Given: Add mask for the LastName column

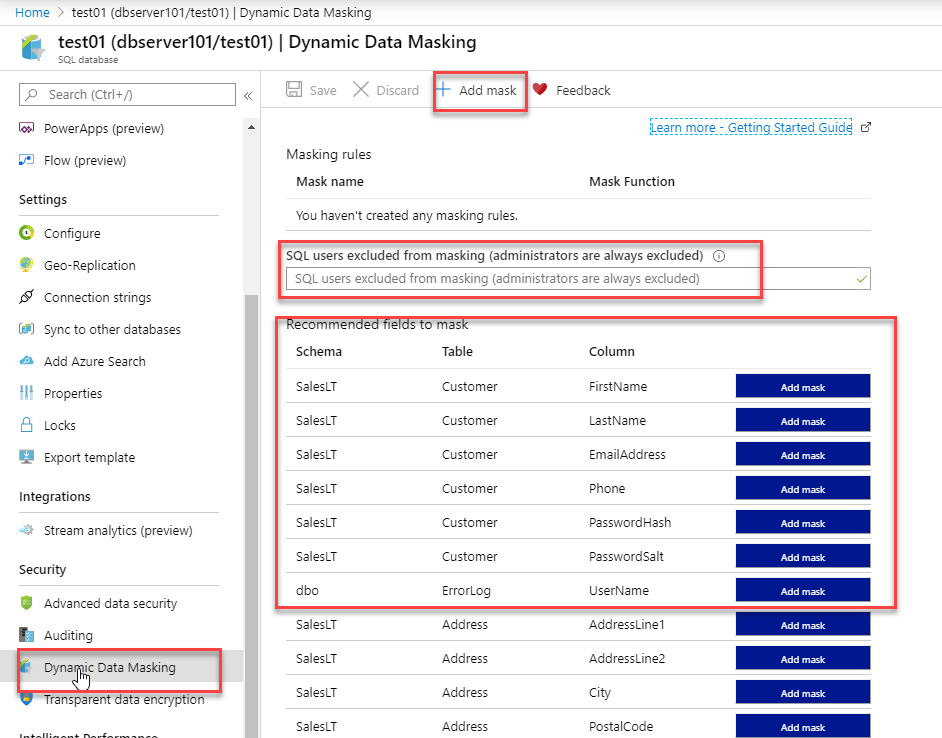Looking at the screenshot, I should 803,420.
